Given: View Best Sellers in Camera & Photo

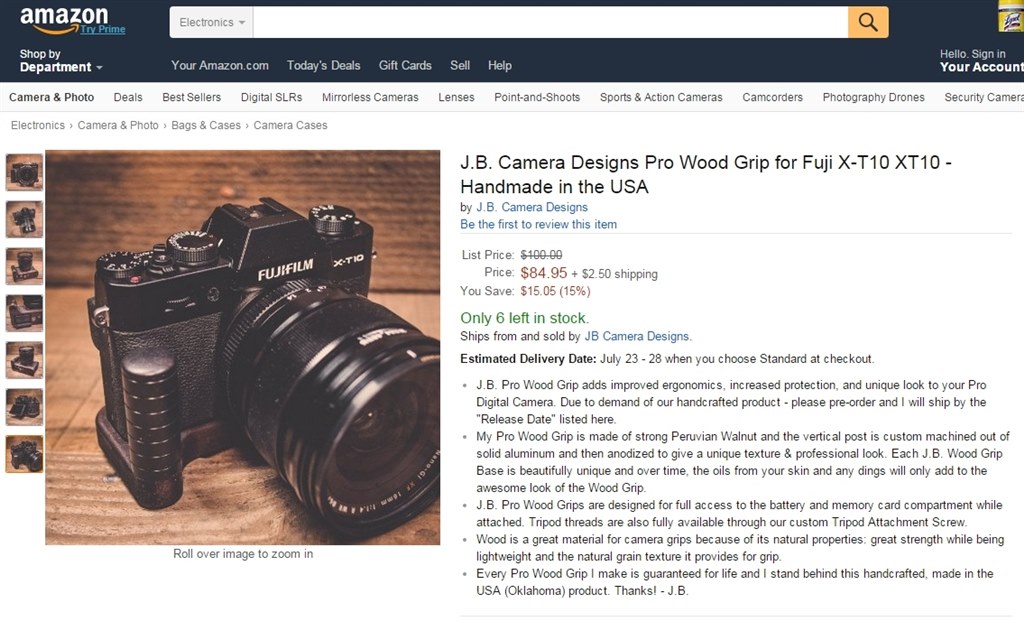Looking at the screenshot, I should click(x=191, y=97).
